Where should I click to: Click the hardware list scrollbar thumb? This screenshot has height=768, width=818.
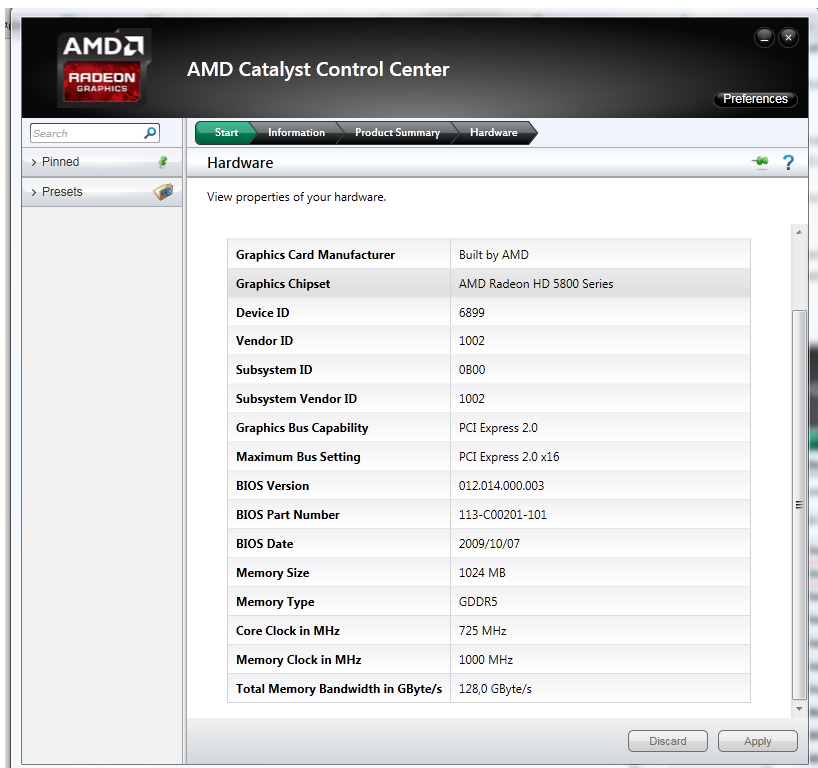[799, 505]
